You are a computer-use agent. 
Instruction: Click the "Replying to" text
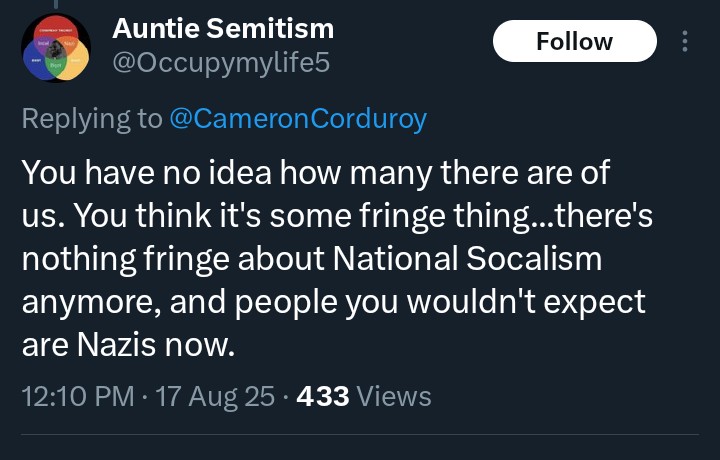[x=91, y=118]
